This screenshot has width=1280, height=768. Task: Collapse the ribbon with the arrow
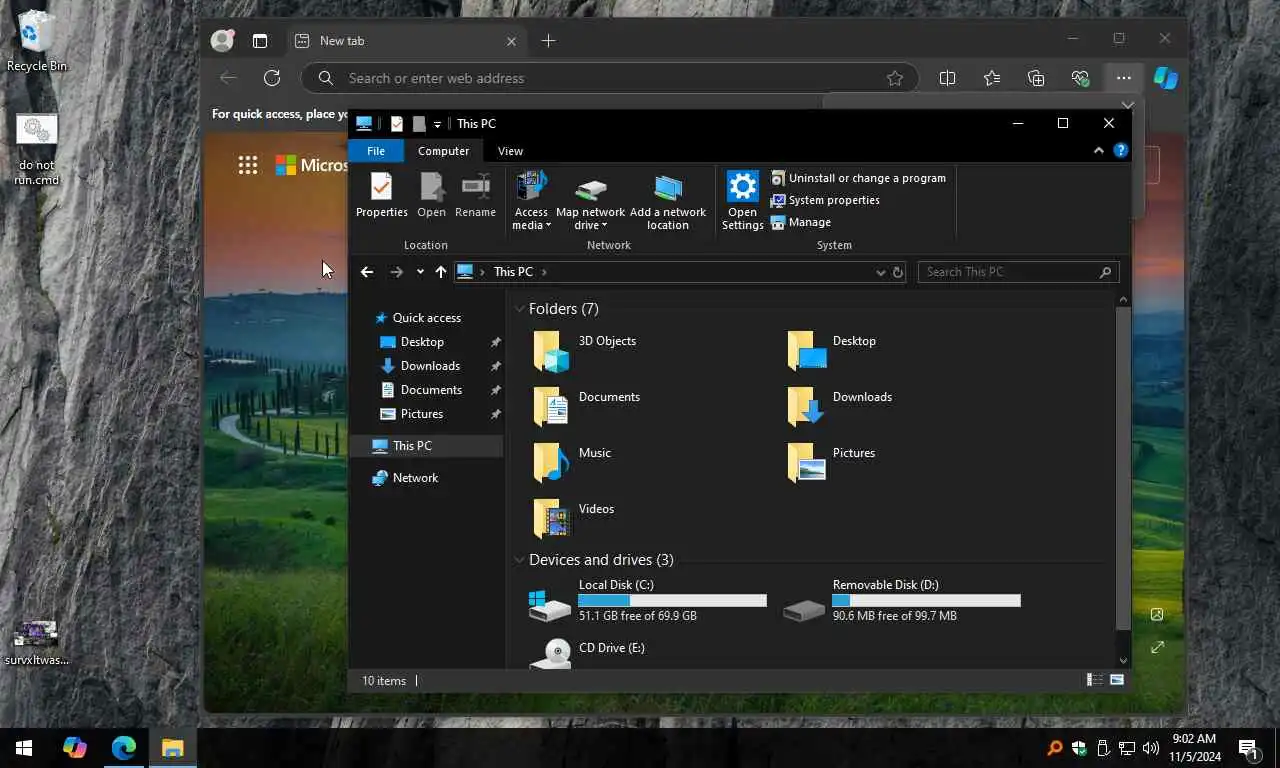point(1098,151)
